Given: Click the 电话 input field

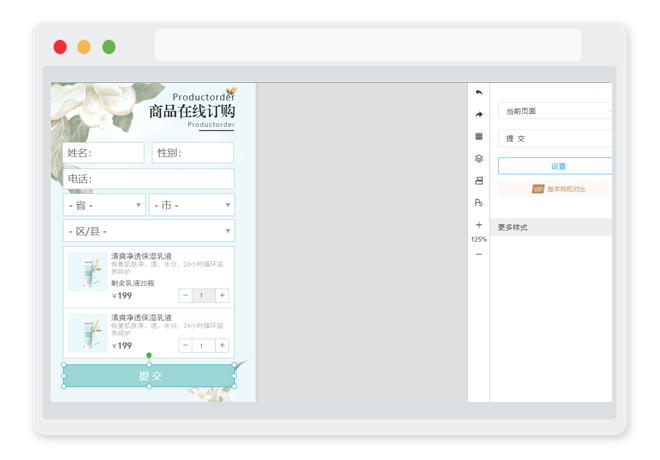Looking at the screenshot, I should pos(149,179).
